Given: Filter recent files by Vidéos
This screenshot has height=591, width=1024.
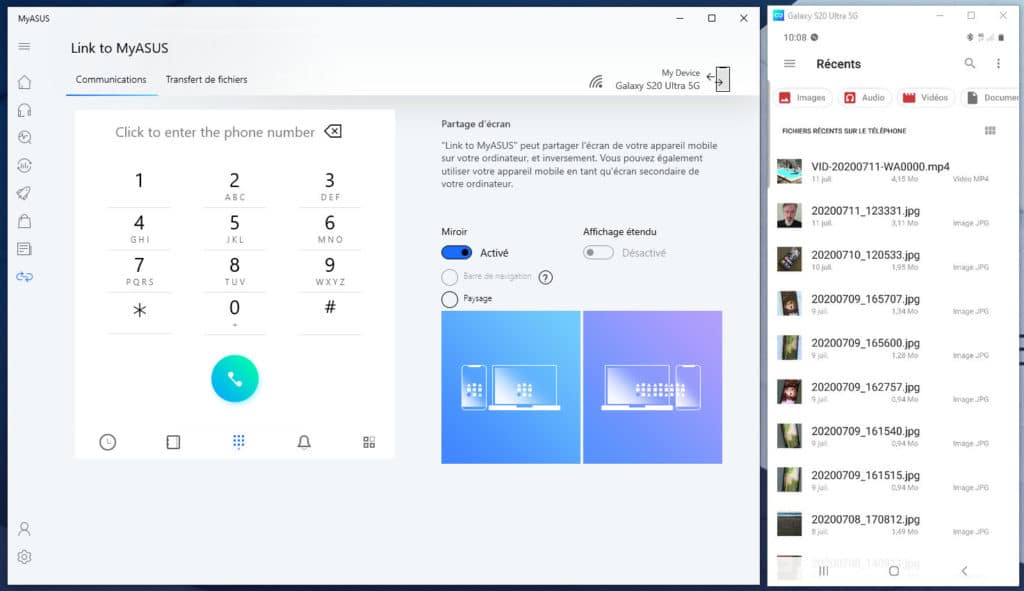Looking at the screenshot, I should tap(925, 97).
